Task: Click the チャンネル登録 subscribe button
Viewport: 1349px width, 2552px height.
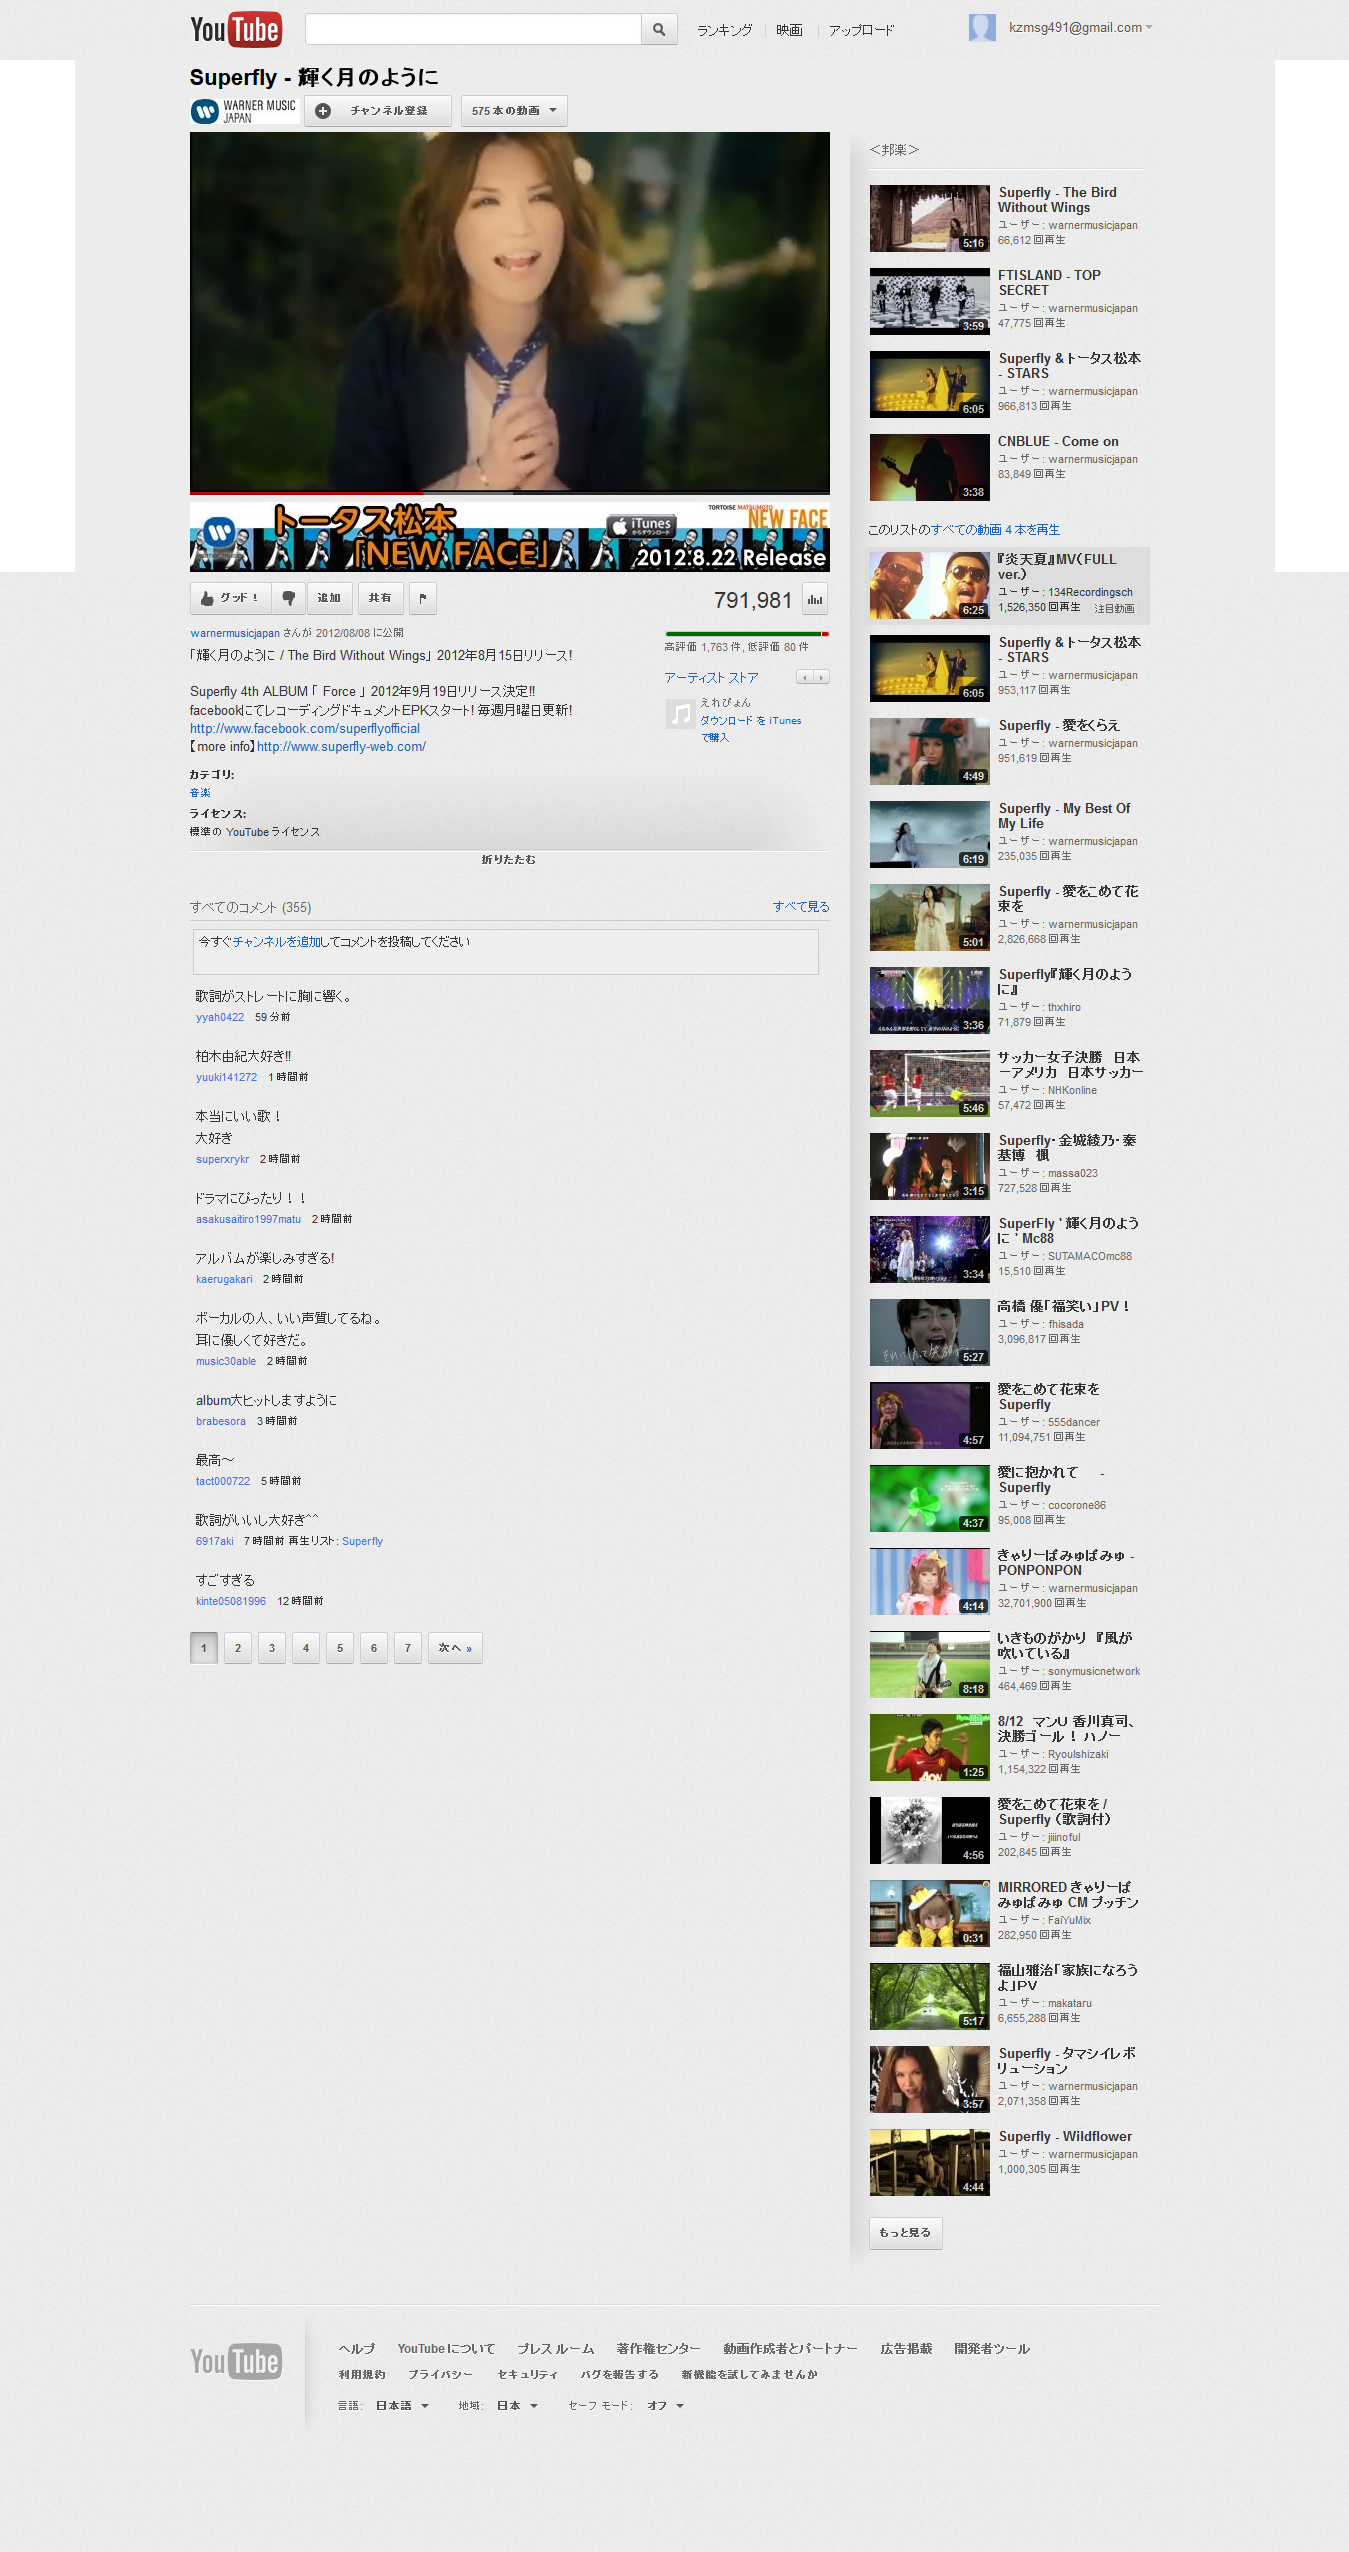Action: (x=378, y=111)
